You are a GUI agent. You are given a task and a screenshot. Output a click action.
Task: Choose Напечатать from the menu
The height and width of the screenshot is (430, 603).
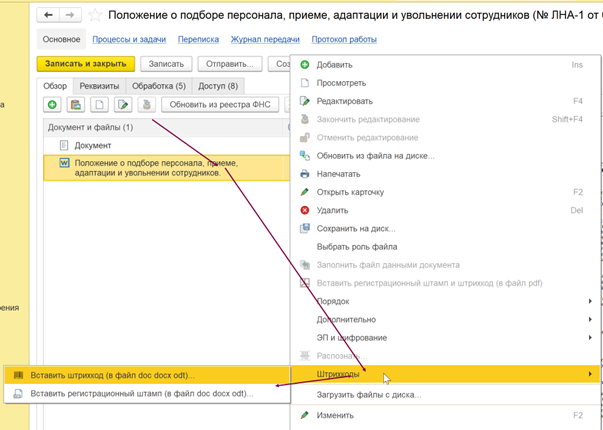click(x=446, y=174)
